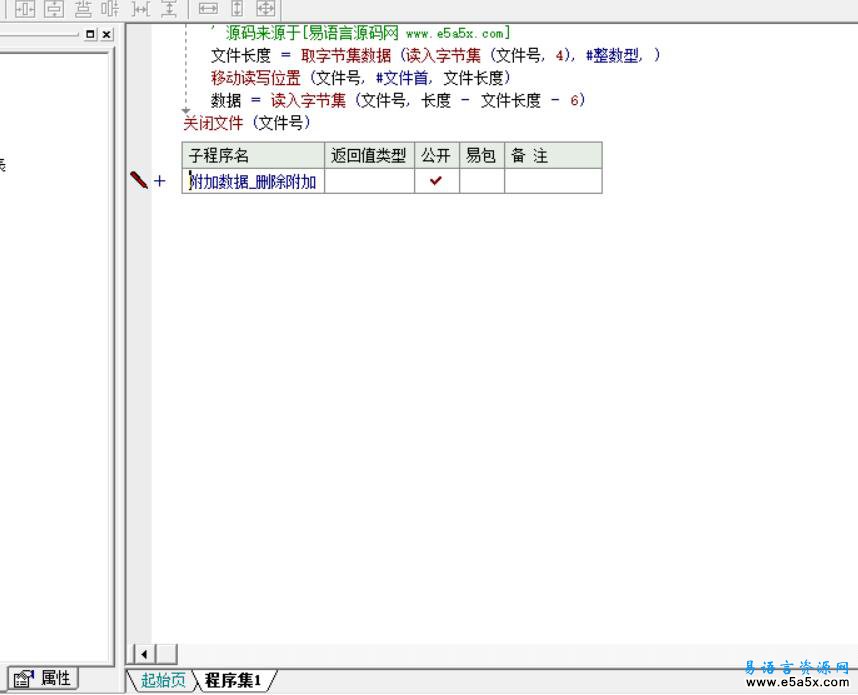Switch to the 程序集1 tab
The image size is (858, 695).
click(233, 680)
